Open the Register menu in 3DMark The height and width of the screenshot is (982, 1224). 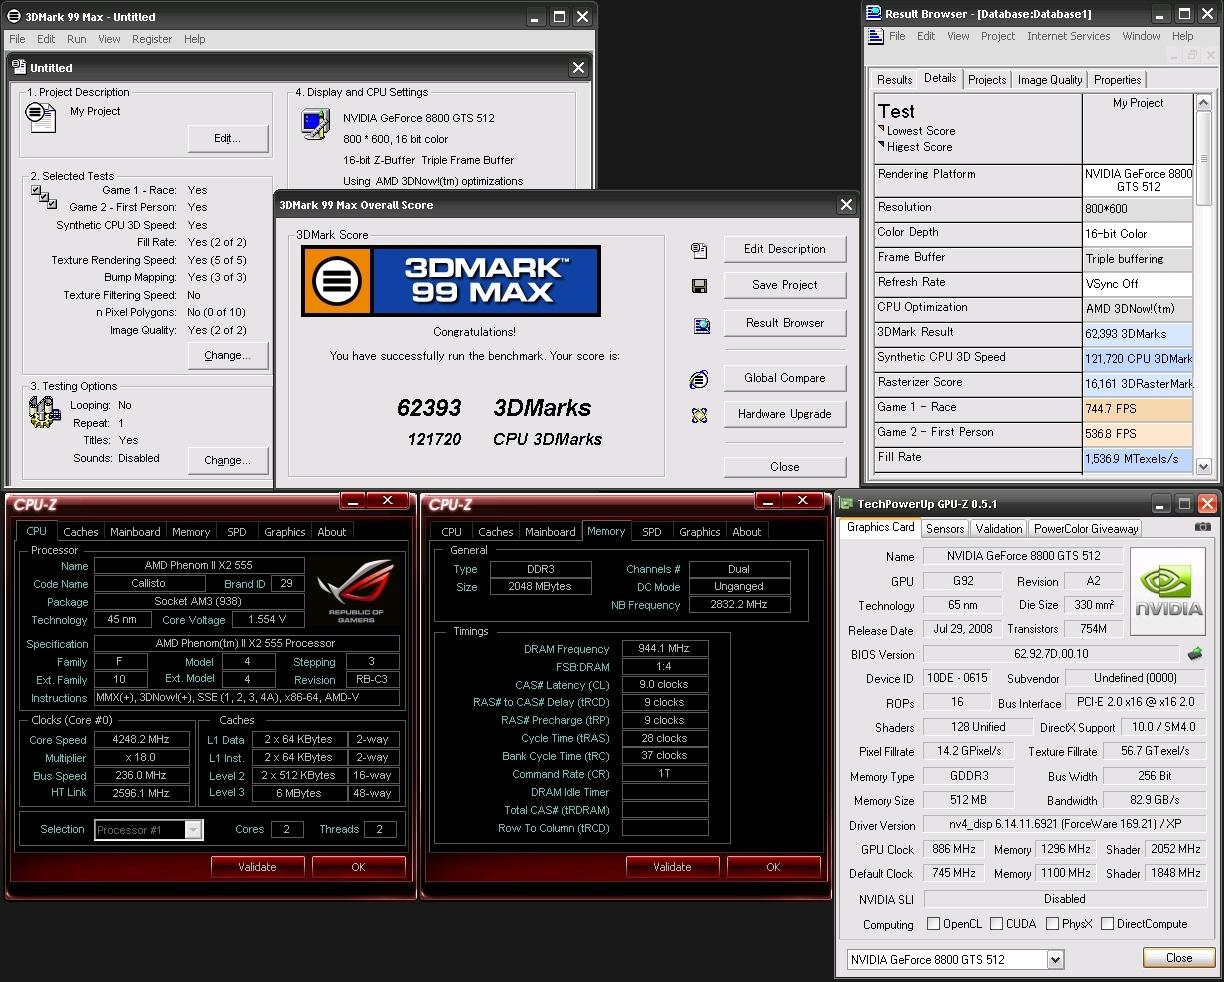(152, 39)
